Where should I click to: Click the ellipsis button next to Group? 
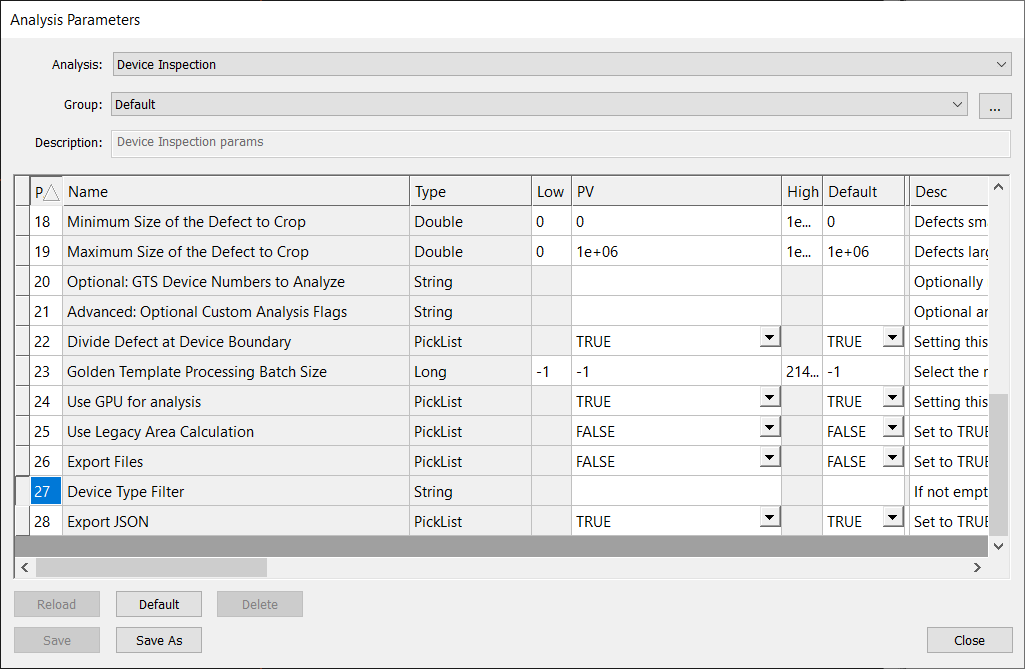click(x=994, y=105)
